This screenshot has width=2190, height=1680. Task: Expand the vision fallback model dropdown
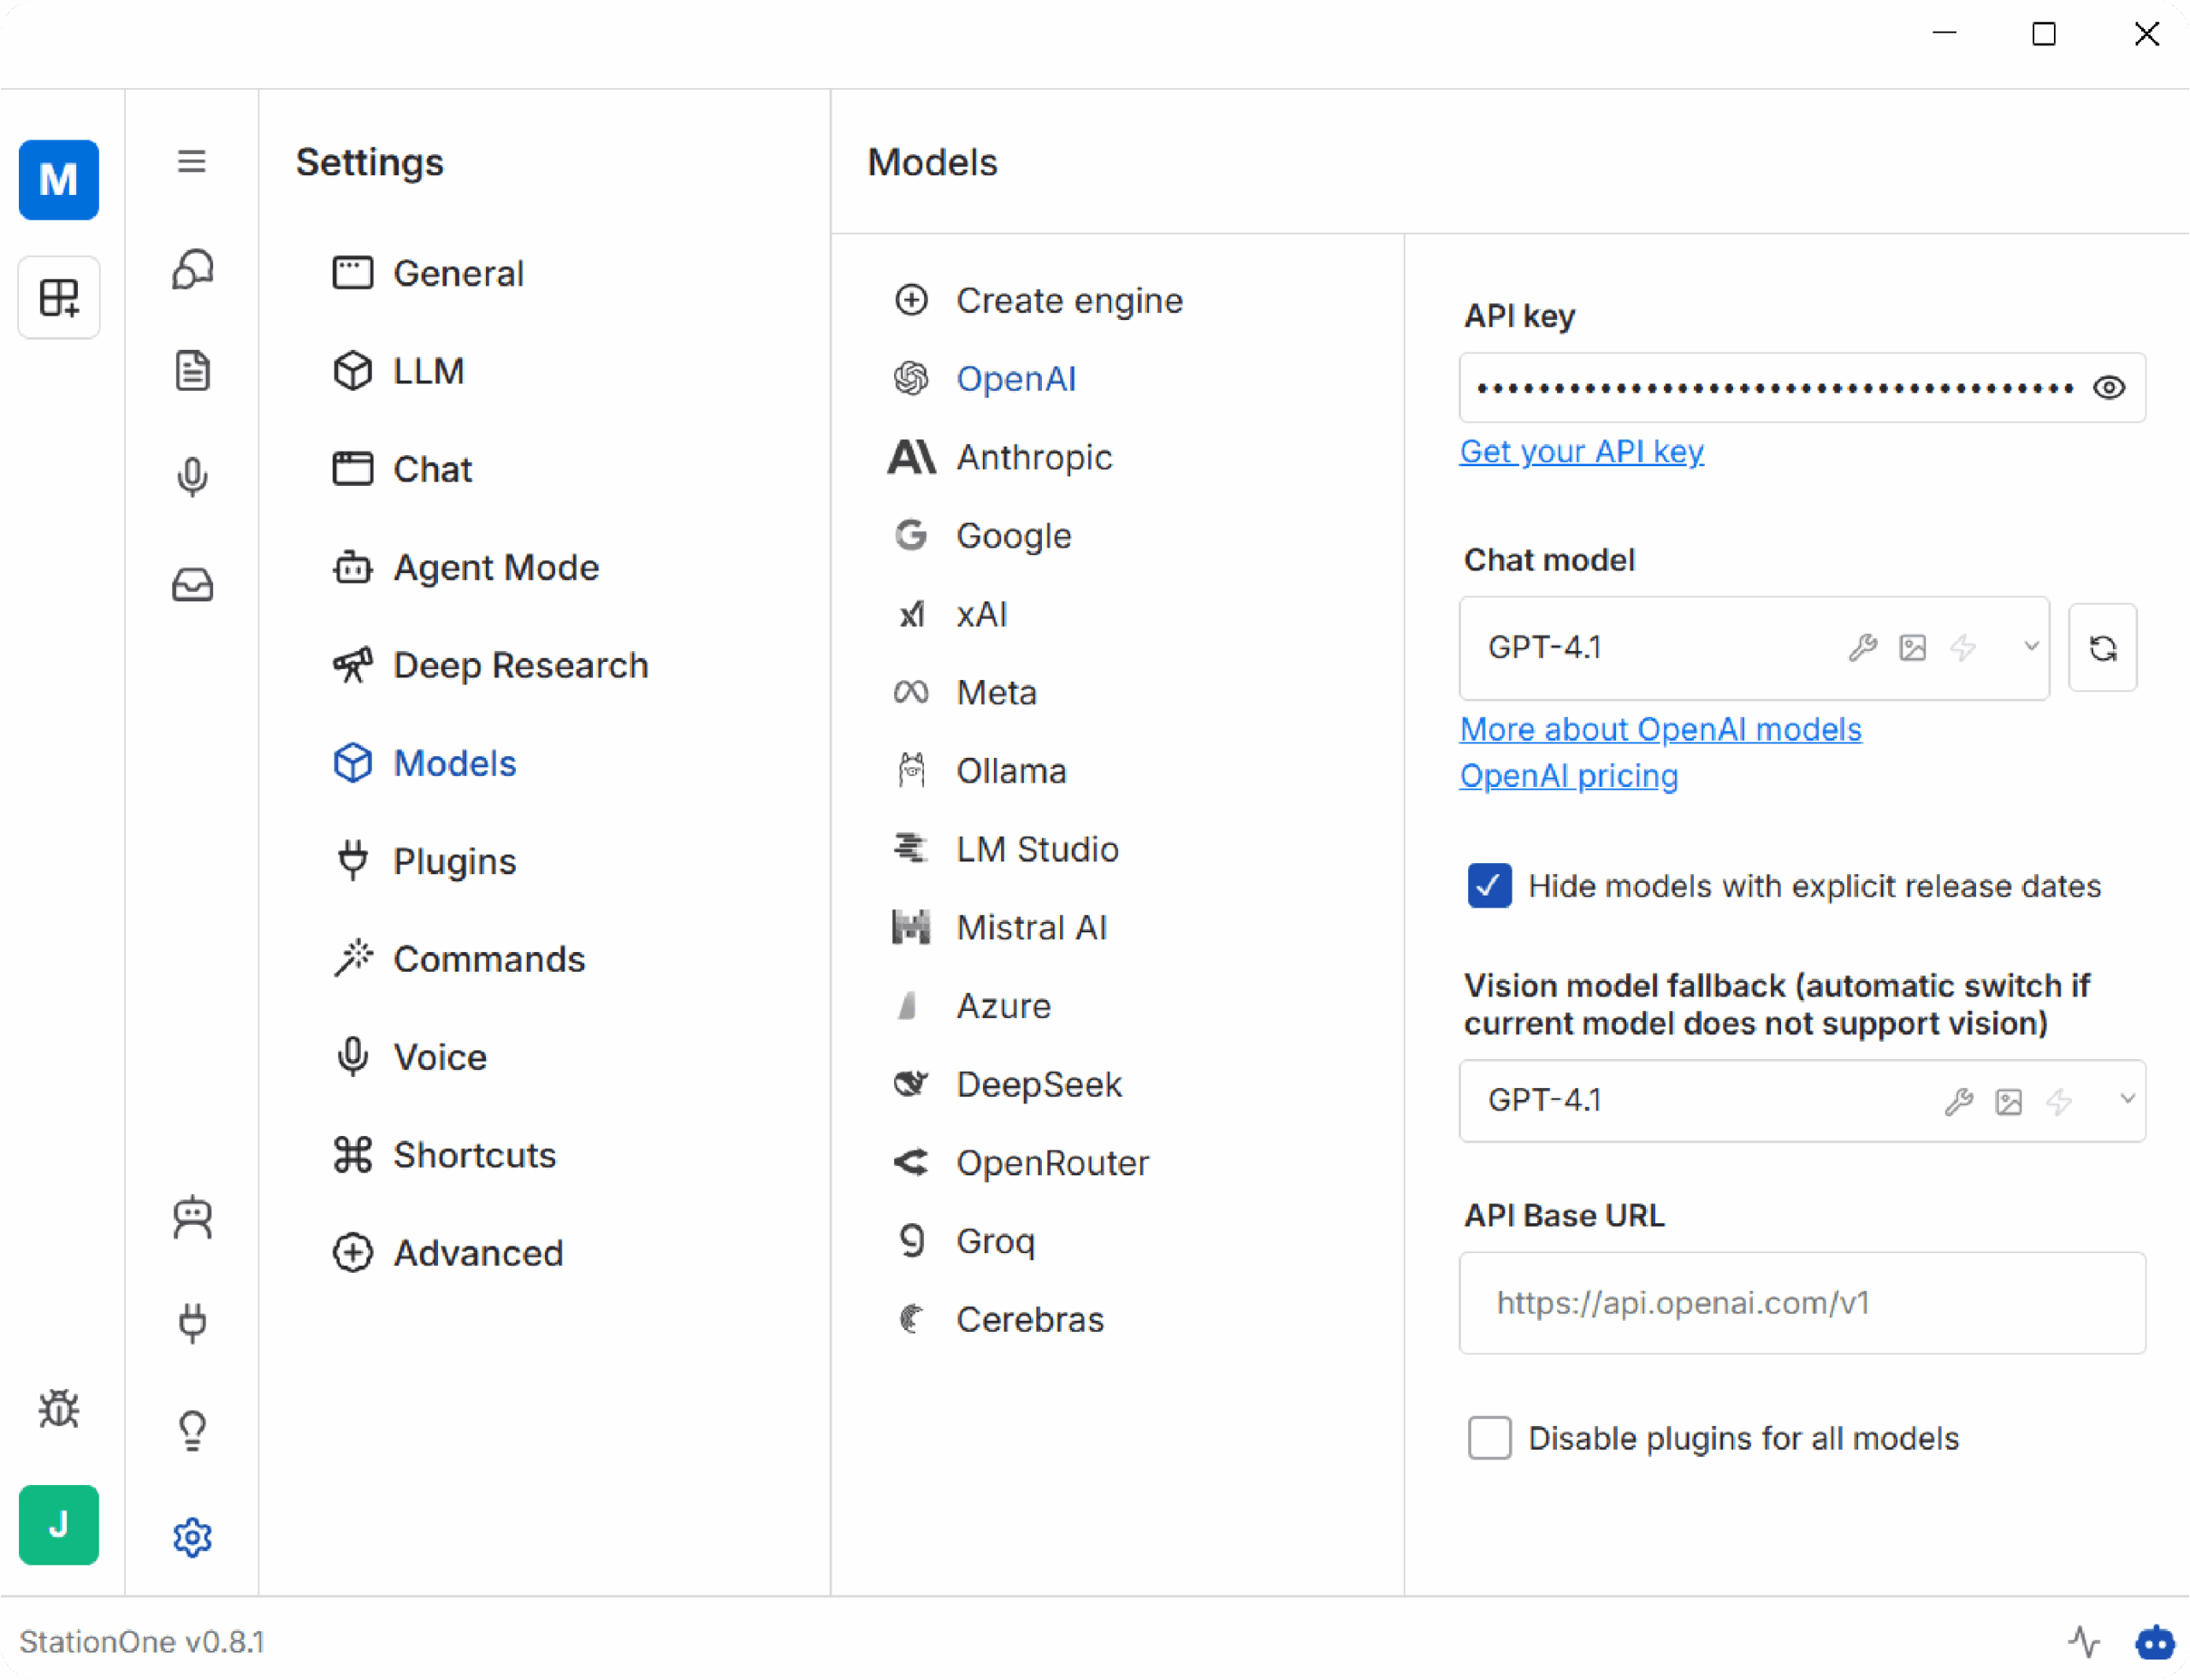(2125, 1101)
